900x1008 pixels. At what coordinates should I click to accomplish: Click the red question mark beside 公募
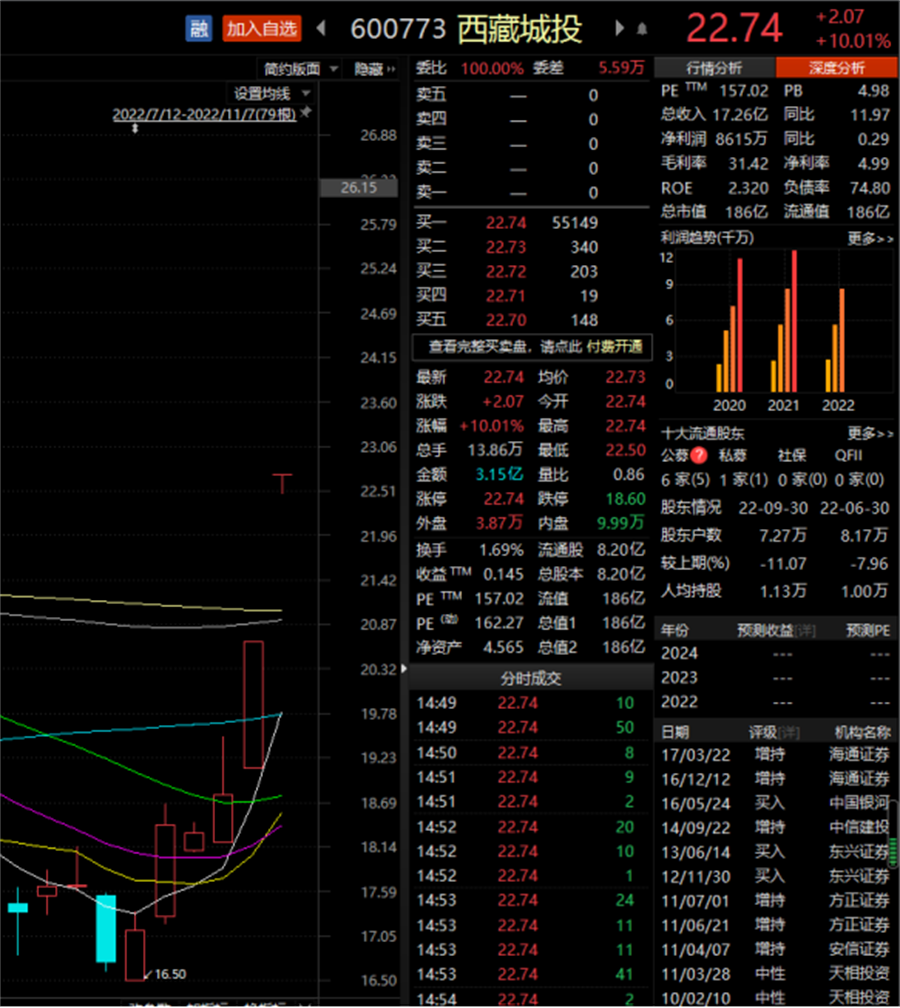(699, 455)
